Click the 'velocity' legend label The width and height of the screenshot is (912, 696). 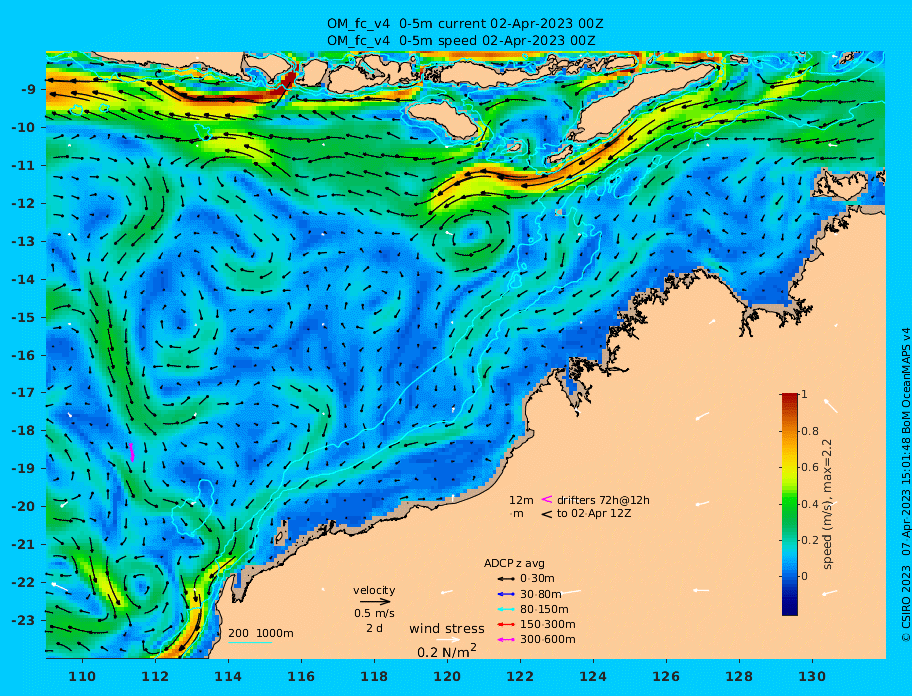[374, 590]
